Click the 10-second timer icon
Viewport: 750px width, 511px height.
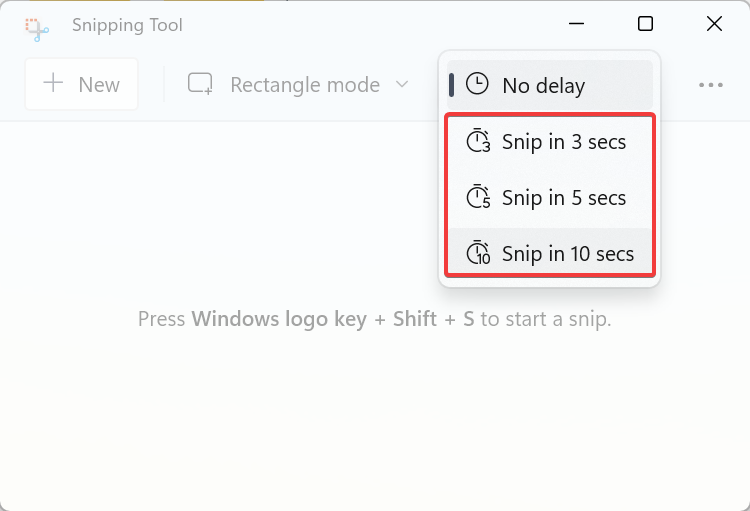click(x=478, y=252)
